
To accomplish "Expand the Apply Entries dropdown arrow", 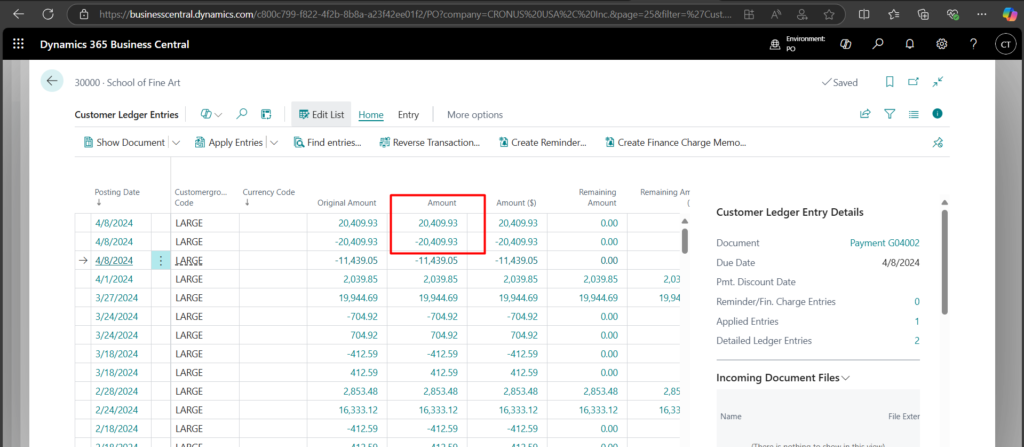I will click(x=274, y=143).
